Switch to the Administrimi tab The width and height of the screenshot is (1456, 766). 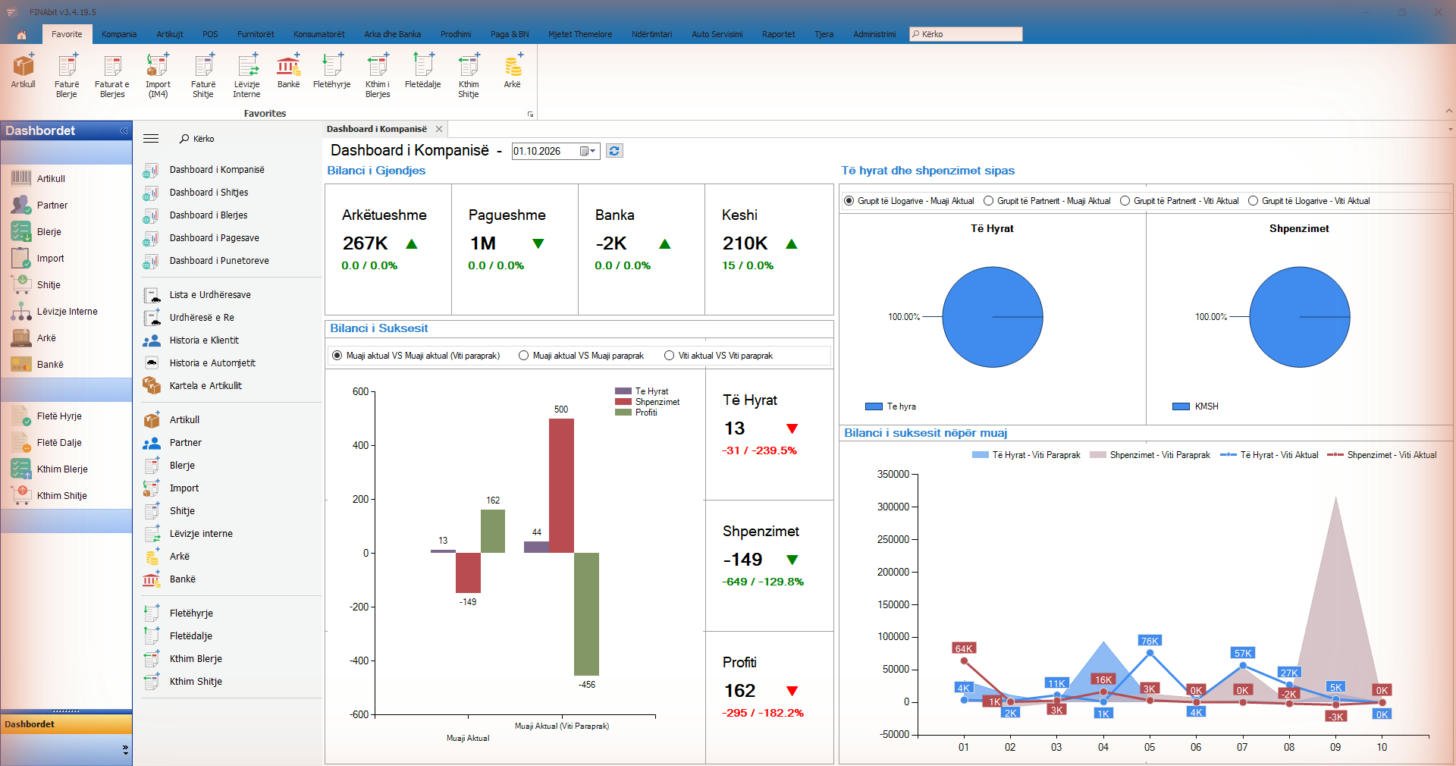point(874,34)
